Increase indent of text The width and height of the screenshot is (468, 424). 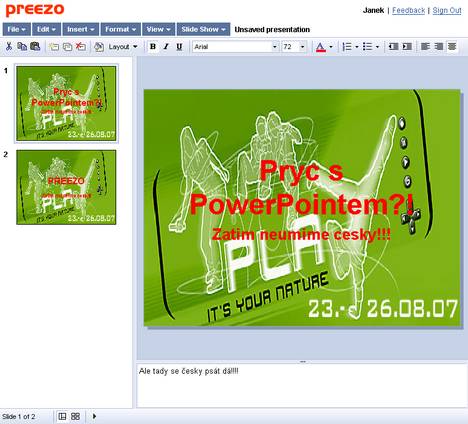[407, 47]
